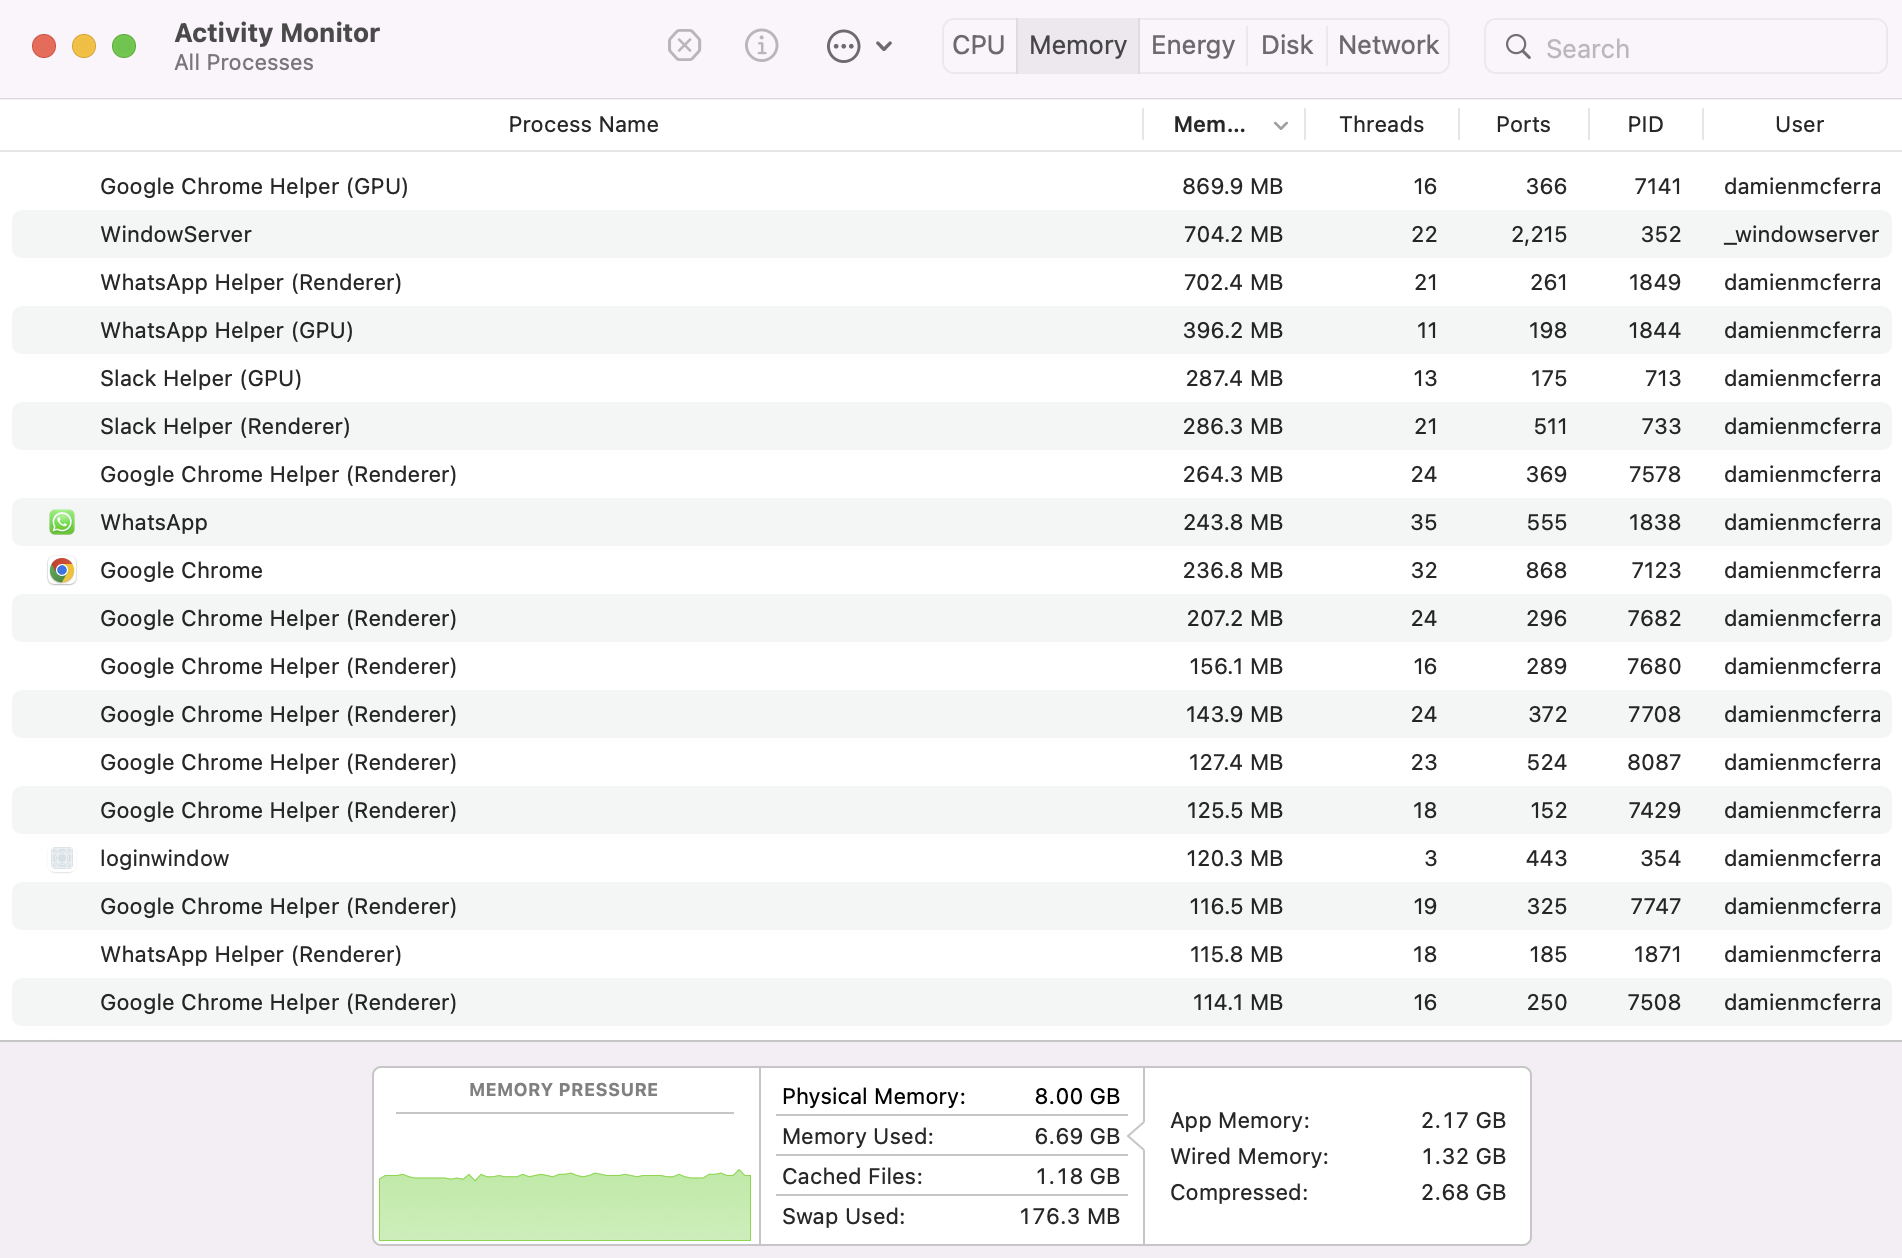Screen dimensions: 1902x1258
Task: Select the Google Chrome app icon
Action: [62, 570]
